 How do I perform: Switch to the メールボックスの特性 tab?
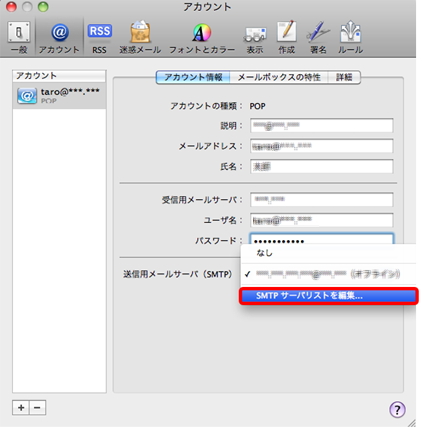point(279,77)
